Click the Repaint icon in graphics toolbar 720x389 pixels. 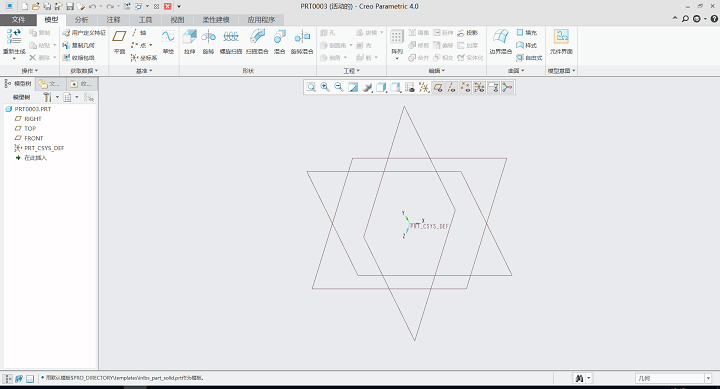(x=353, y=87)
